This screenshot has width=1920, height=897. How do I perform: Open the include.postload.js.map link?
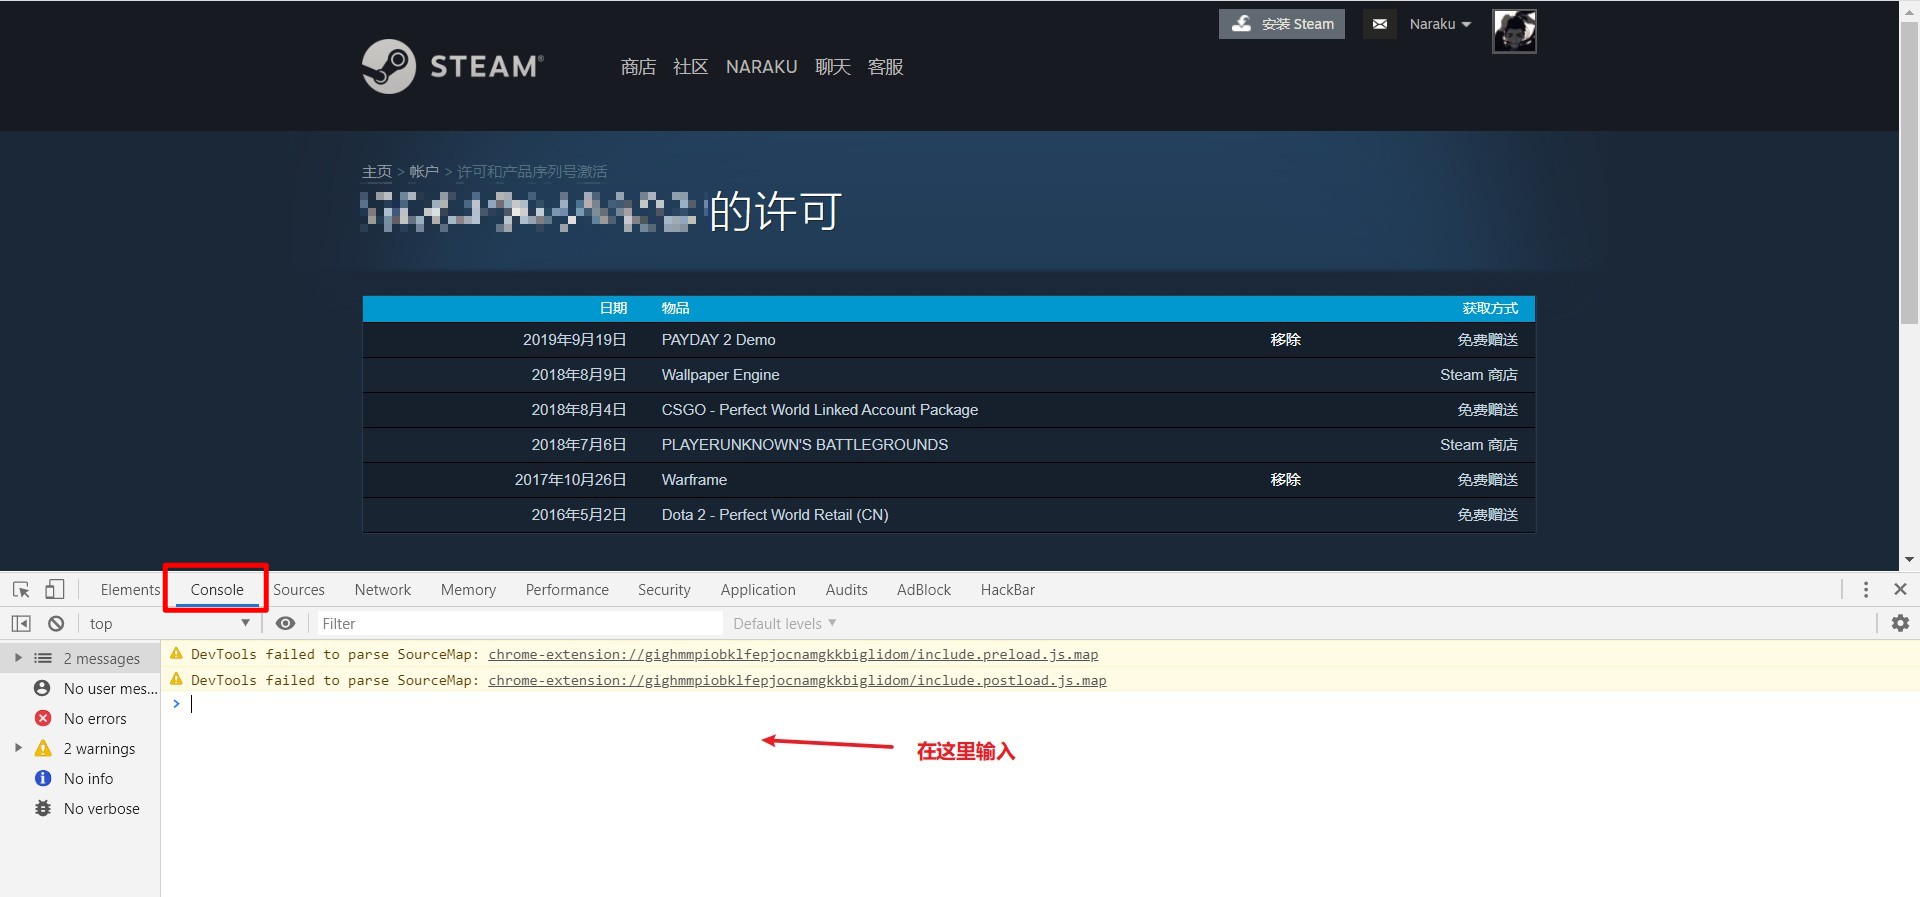click(x=797, y=680)
